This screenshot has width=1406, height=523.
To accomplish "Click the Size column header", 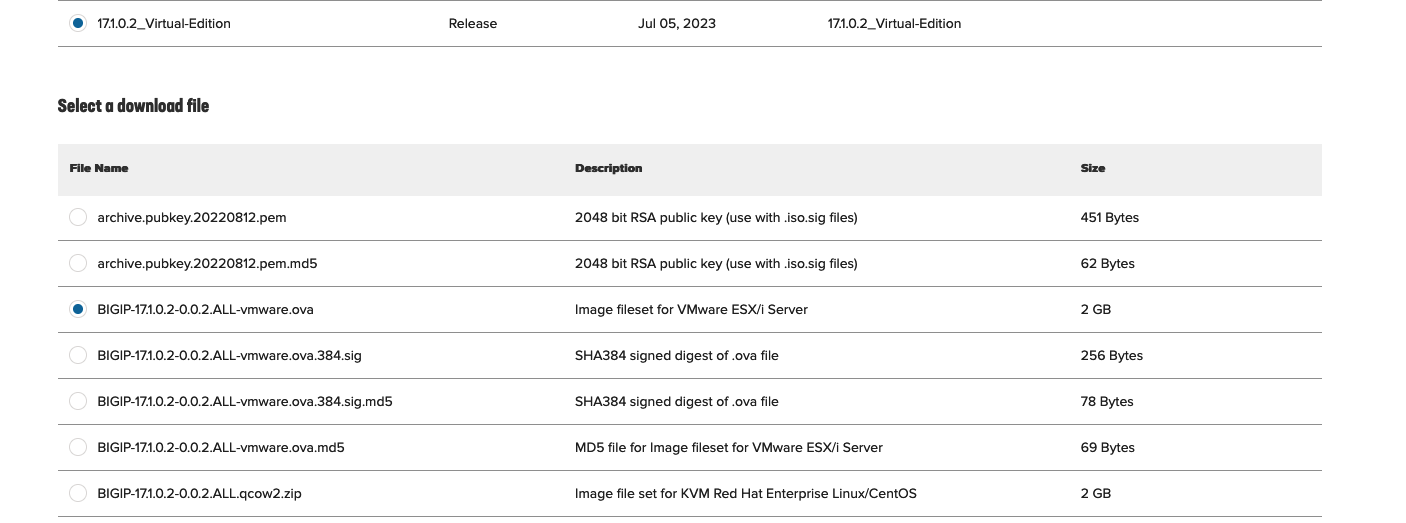I will pyautogui.click(x=1093, y=168).
